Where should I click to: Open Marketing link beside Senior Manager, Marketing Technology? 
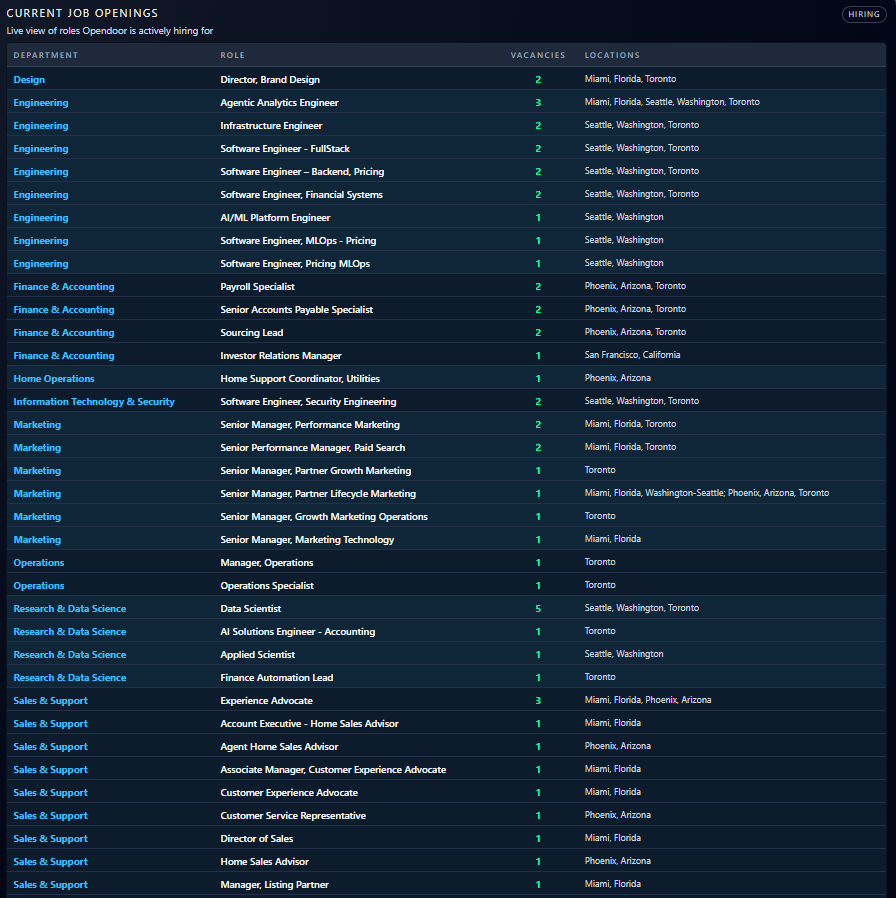point(37,539)
